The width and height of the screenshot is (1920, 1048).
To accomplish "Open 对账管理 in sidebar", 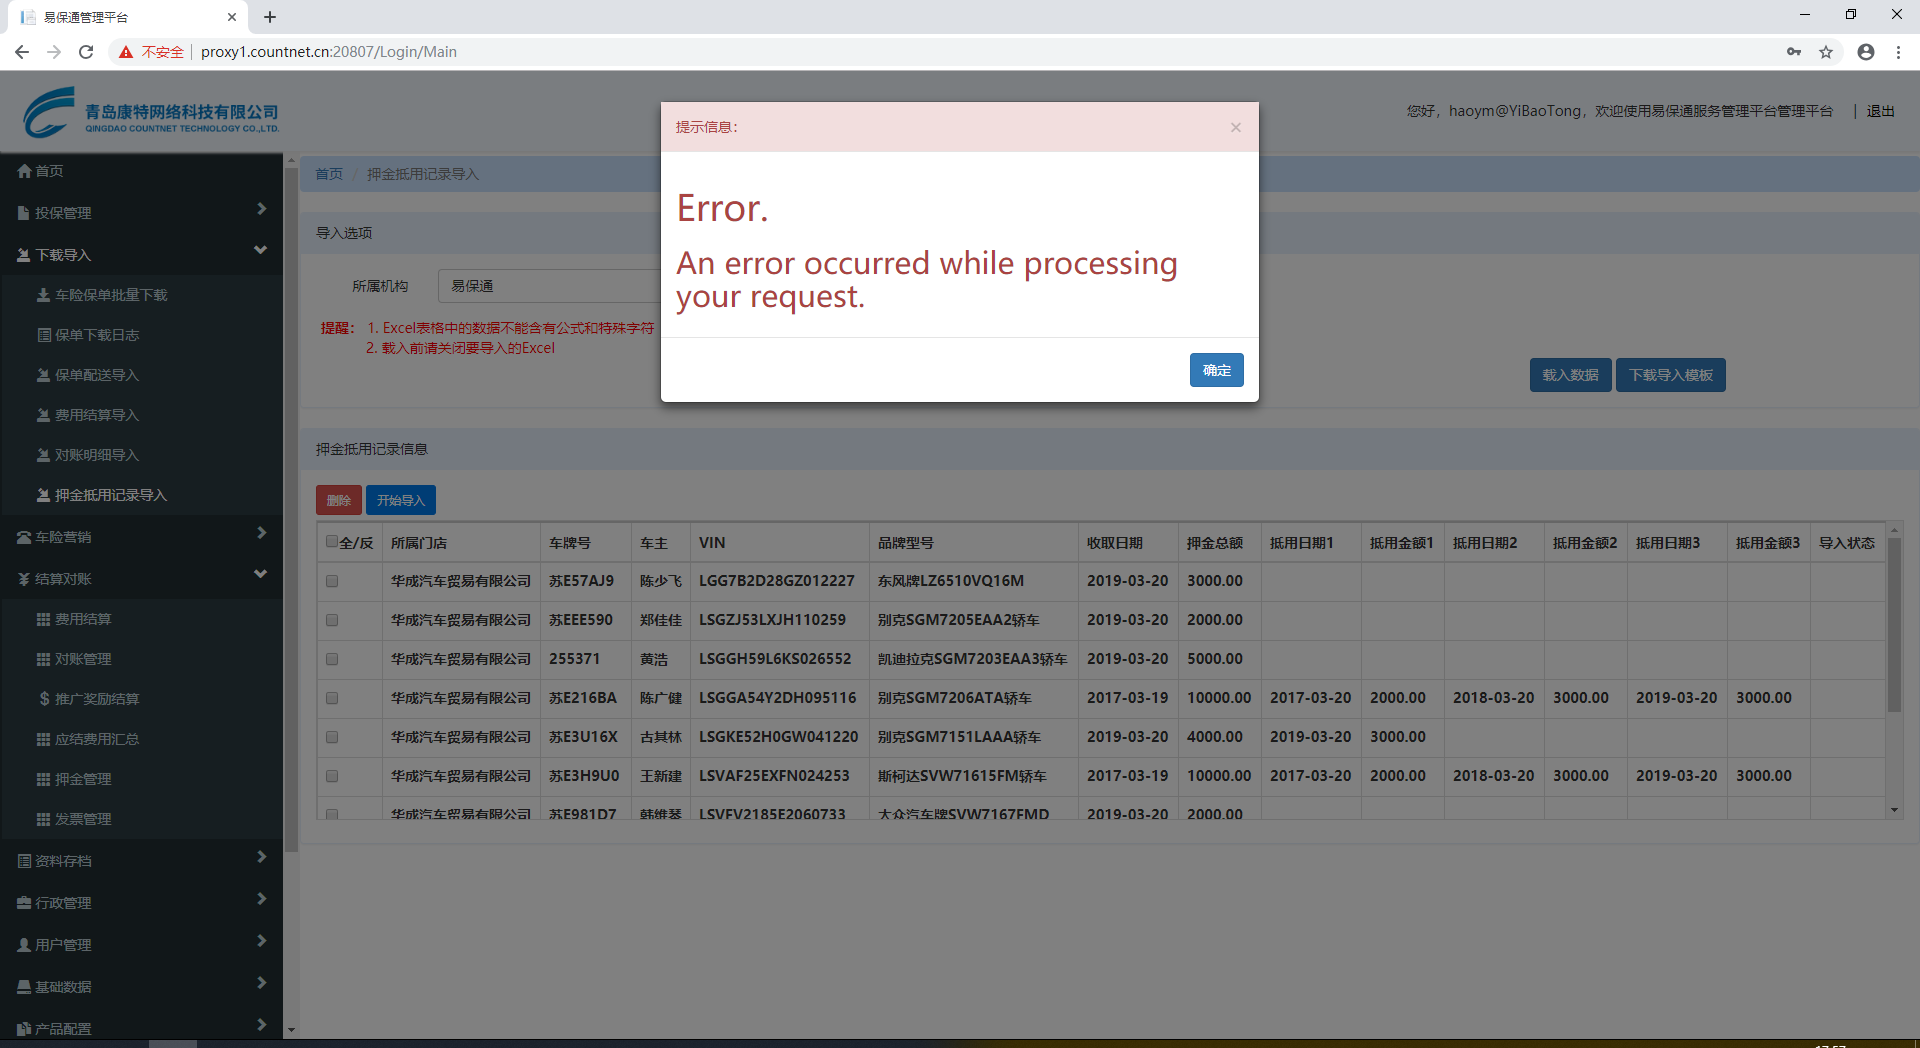I will tap(82, 659).
